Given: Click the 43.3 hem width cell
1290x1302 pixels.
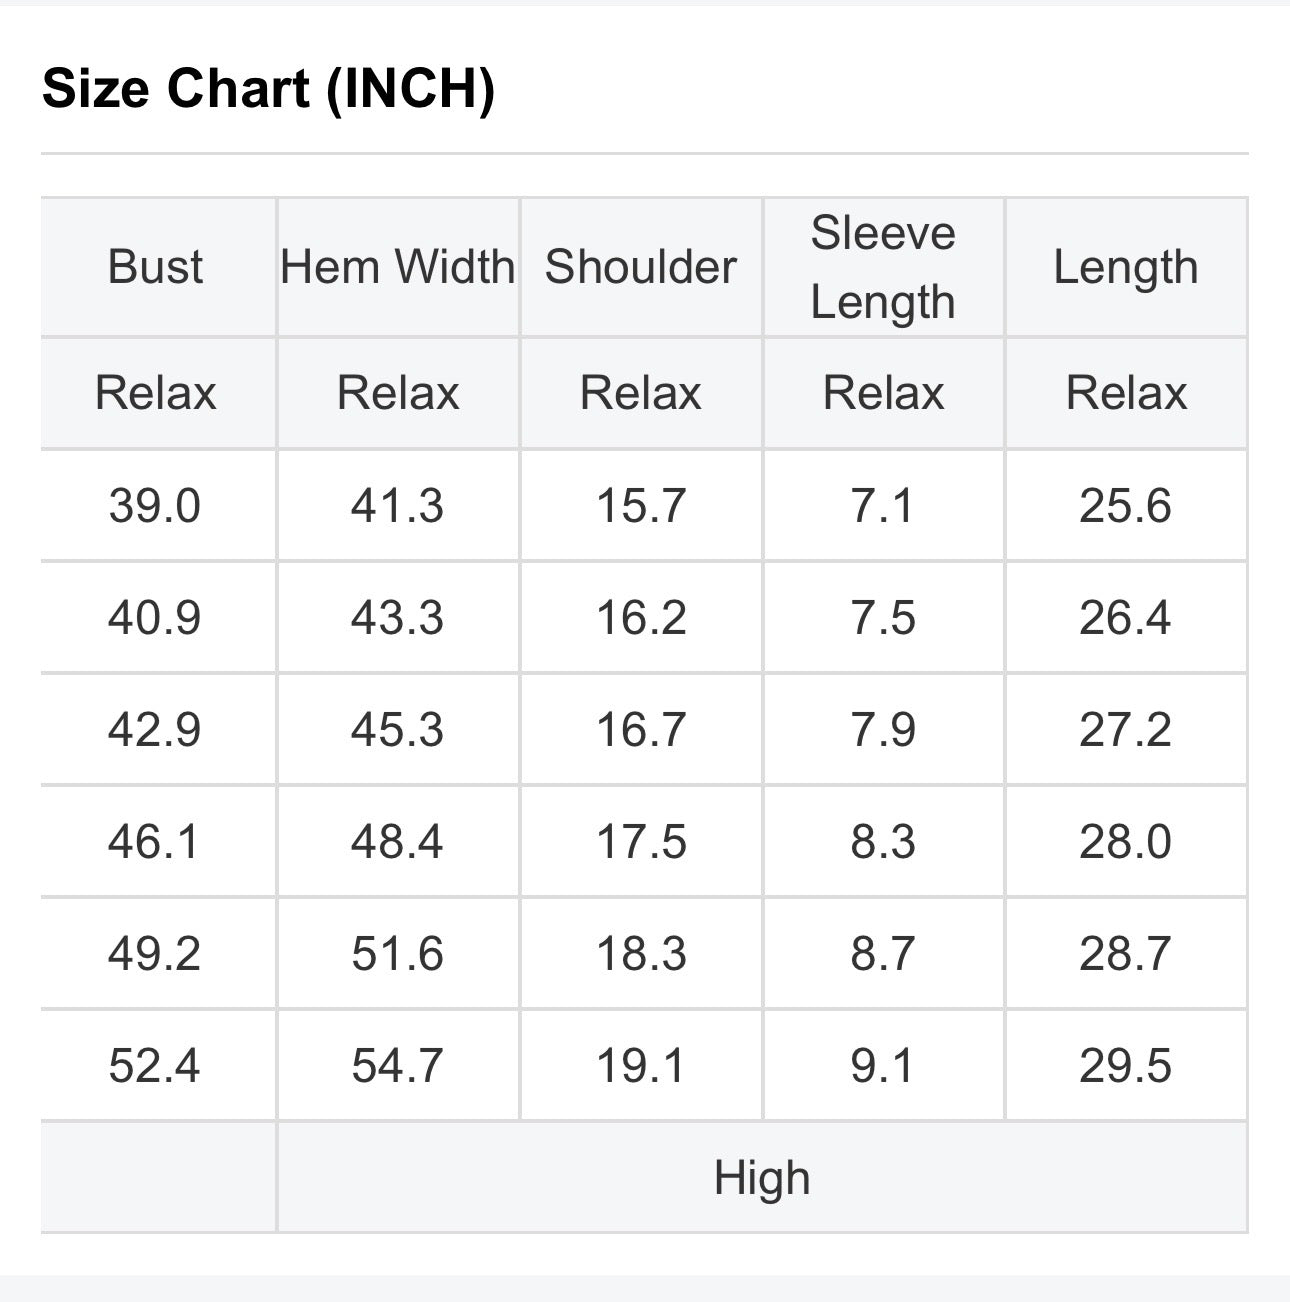Looking at the screenshot, I should point(398,618).
